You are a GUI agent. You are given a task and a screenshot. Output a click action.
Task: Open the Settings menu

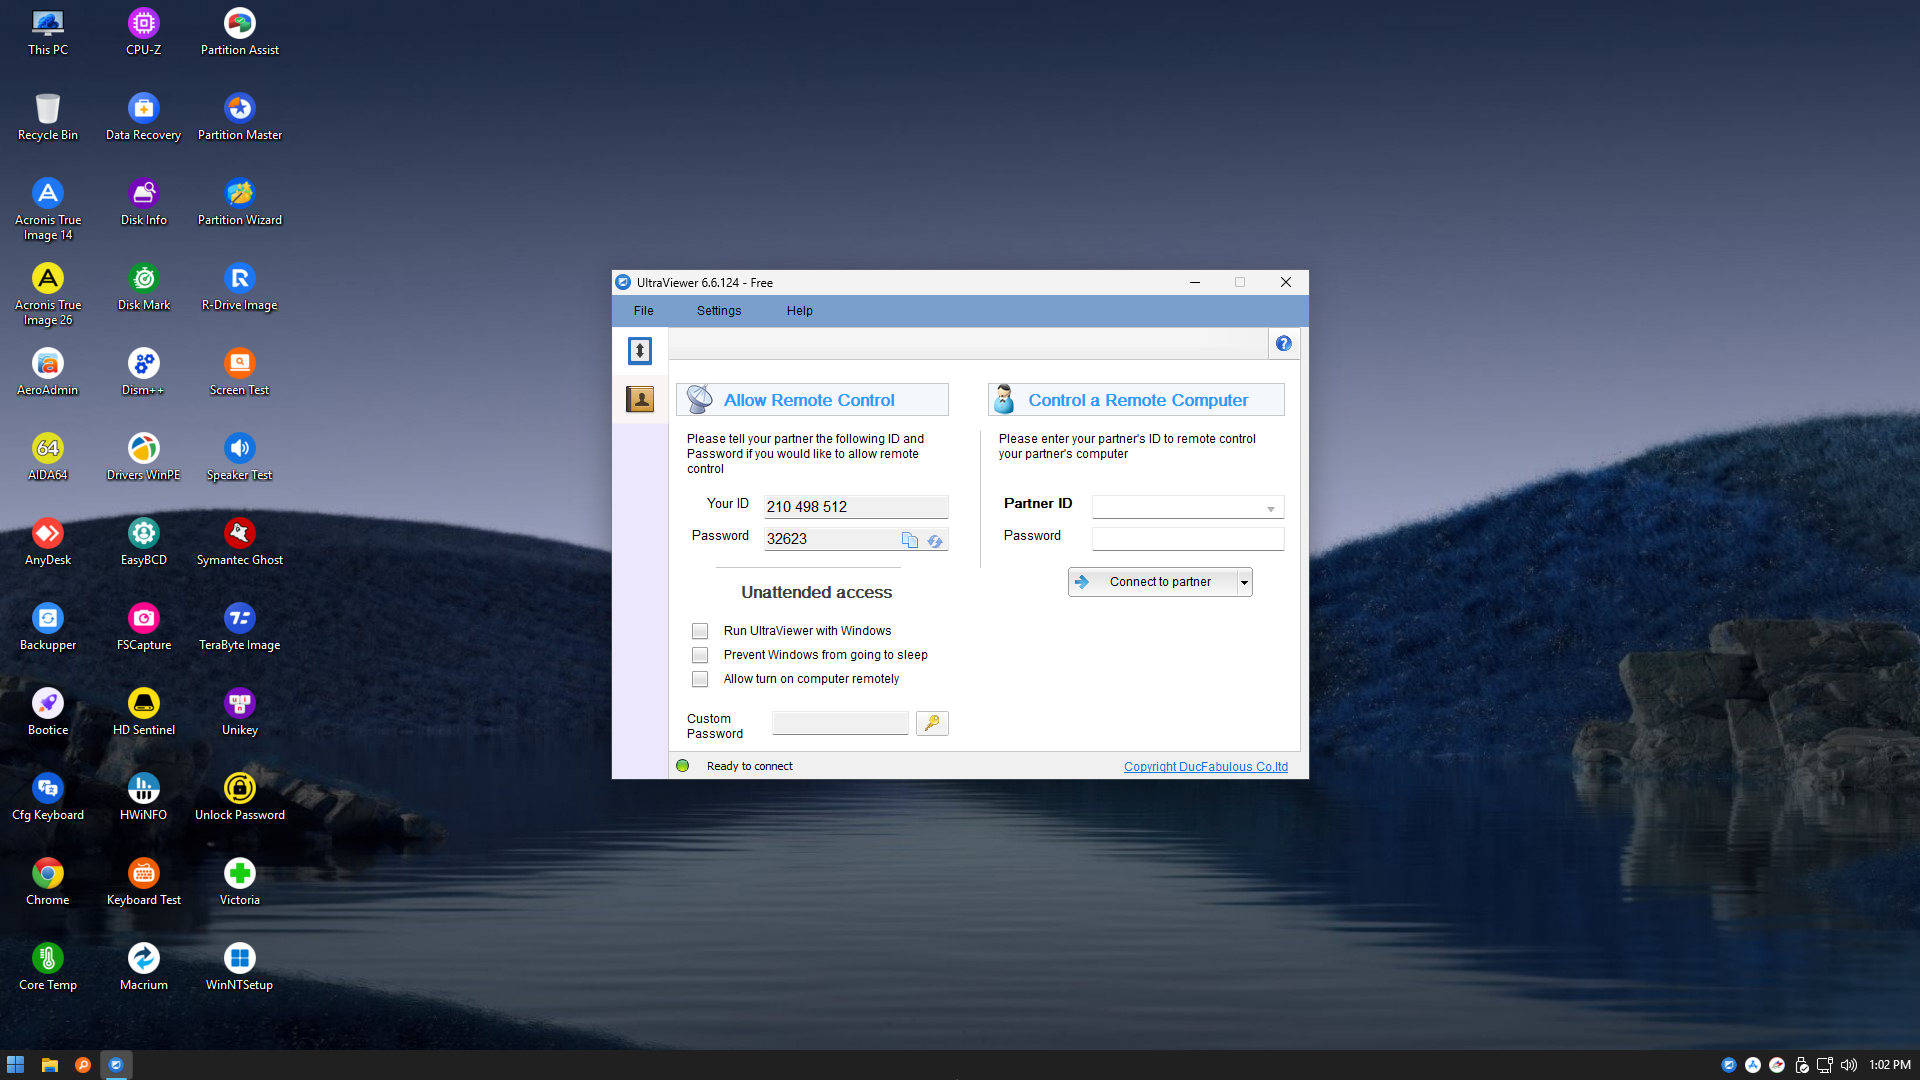point(719,311)
